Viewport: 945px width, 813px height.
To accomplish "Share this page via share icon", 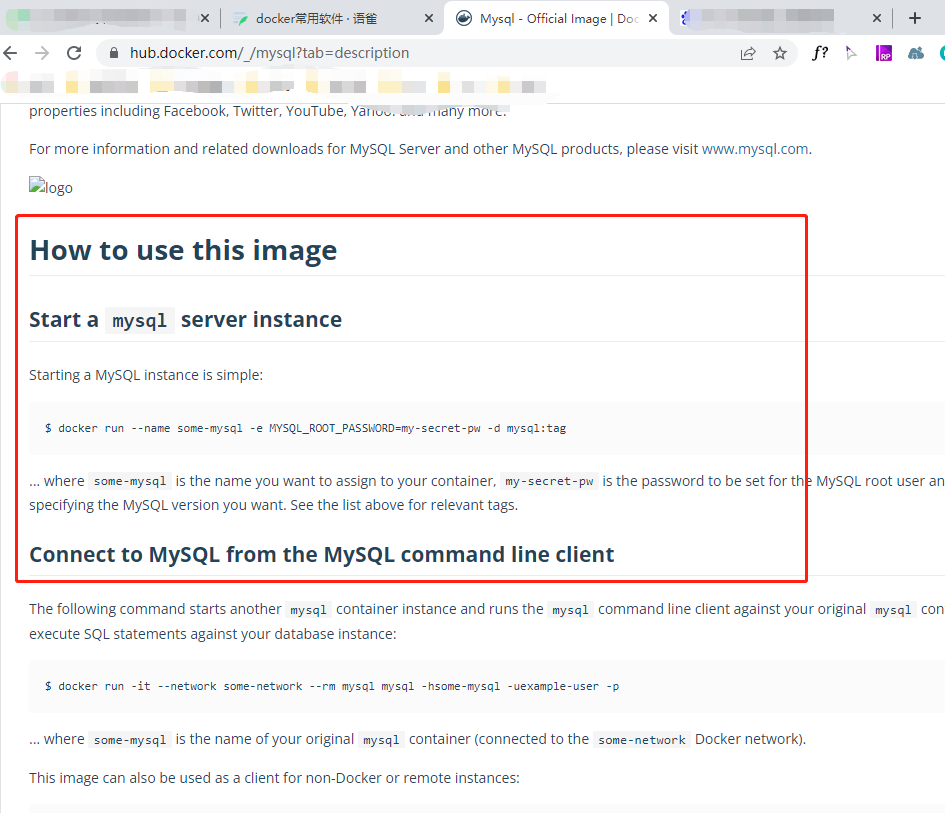I will pyautogui.click(x=748, y=54).
